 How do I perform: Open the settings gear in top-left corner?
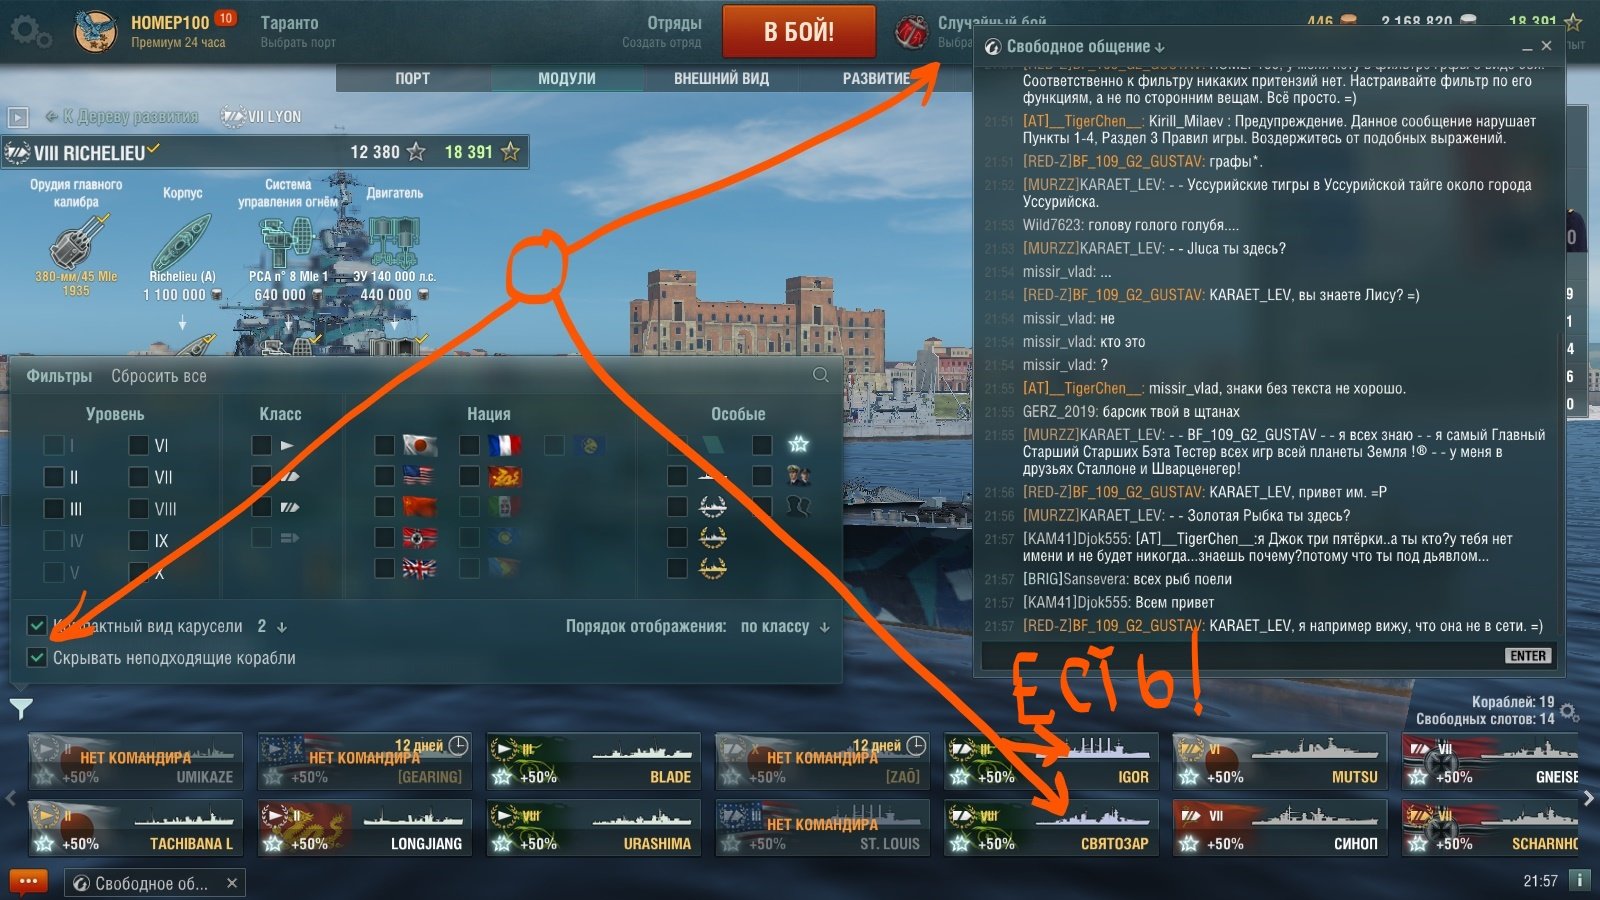pos(31,31)
